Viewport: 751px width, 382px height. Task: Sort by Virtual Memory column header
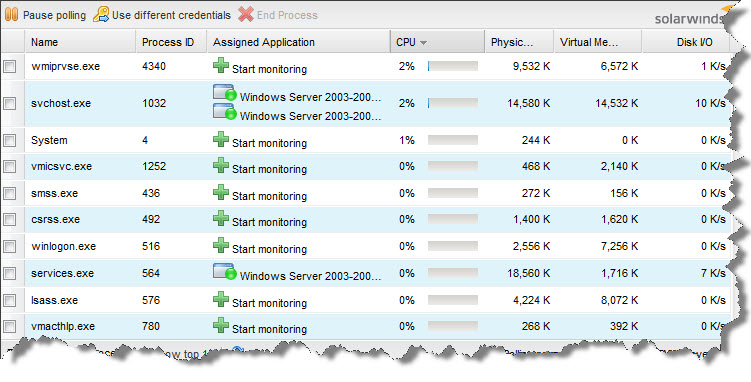click(598, 42)
